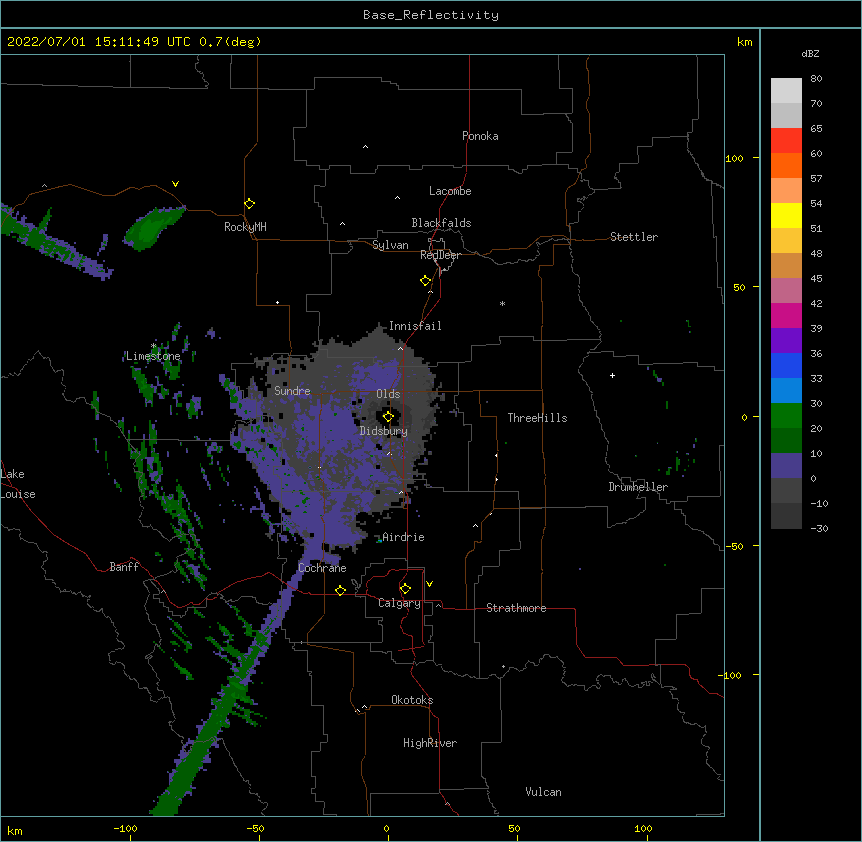Pick the pink 45-42 dBZ legend color

[x=786, y=290]
